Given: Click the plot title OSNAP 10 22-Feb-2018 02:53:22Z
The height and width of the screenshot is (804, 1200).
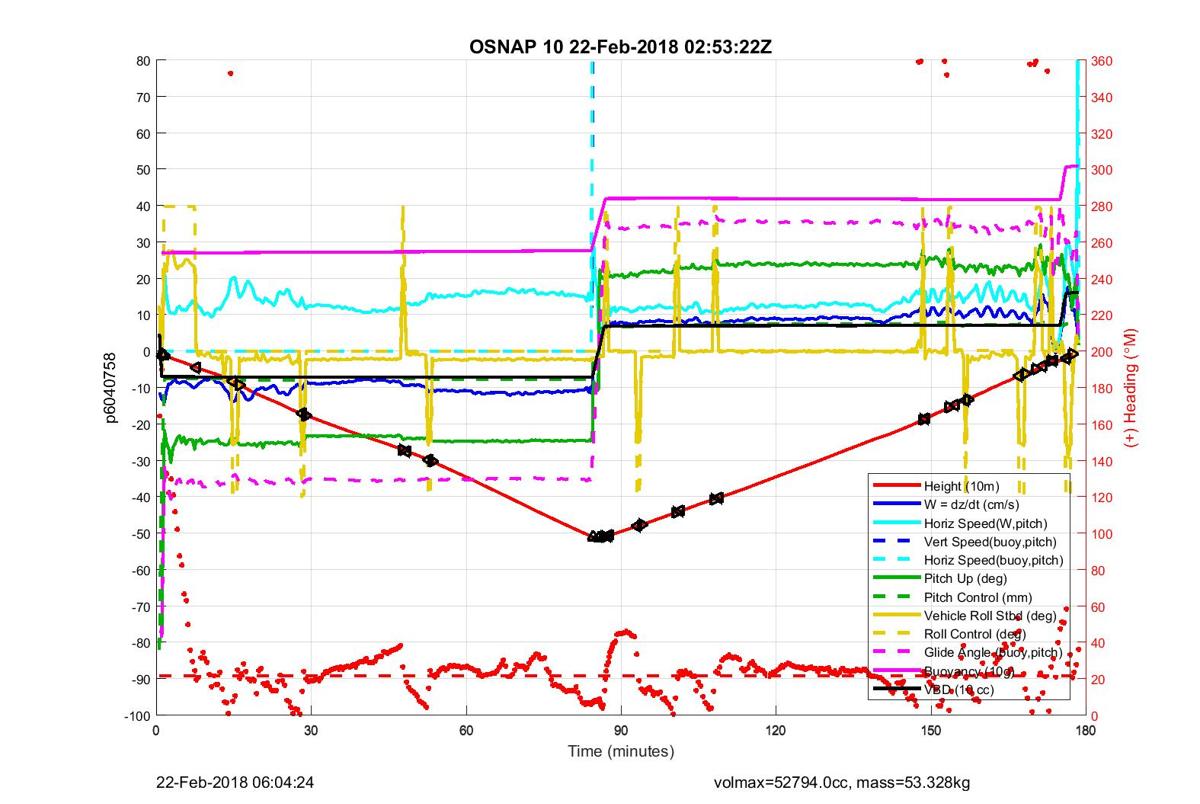Looking at the screenshot, I should [x=620, y=47].
